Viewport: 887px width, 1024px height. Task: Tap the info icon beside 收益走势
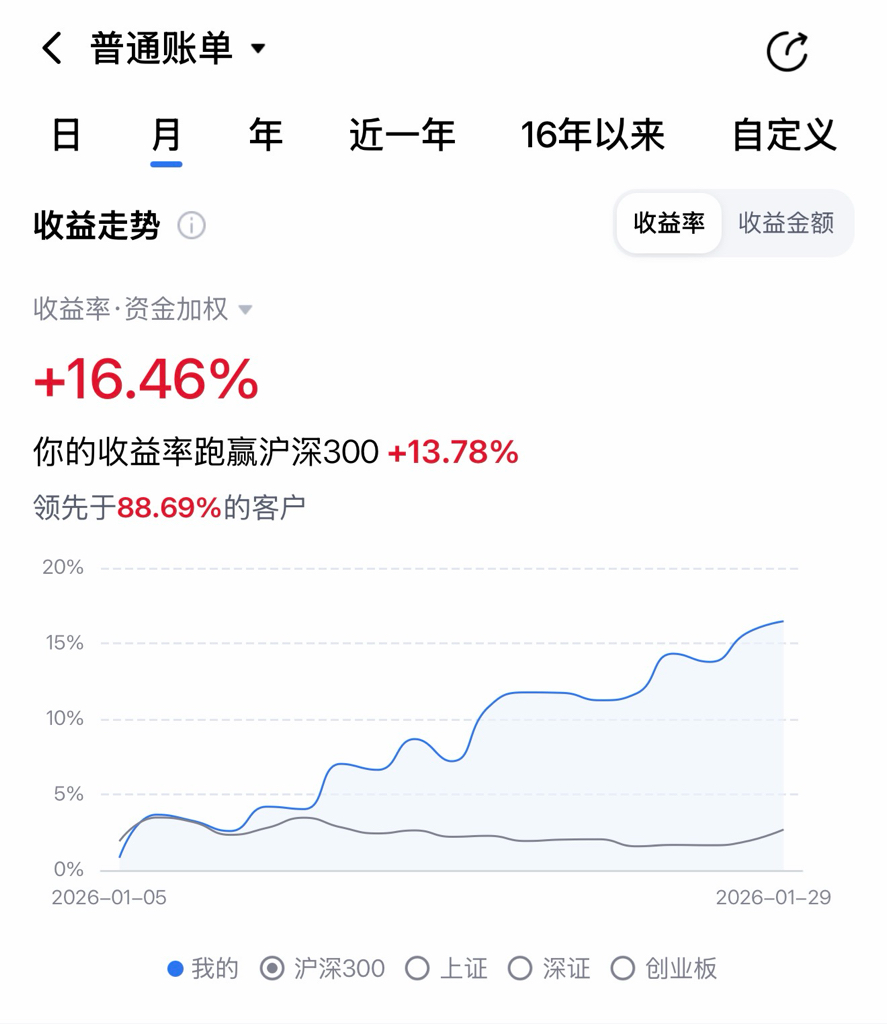click(x=191, y=225)
